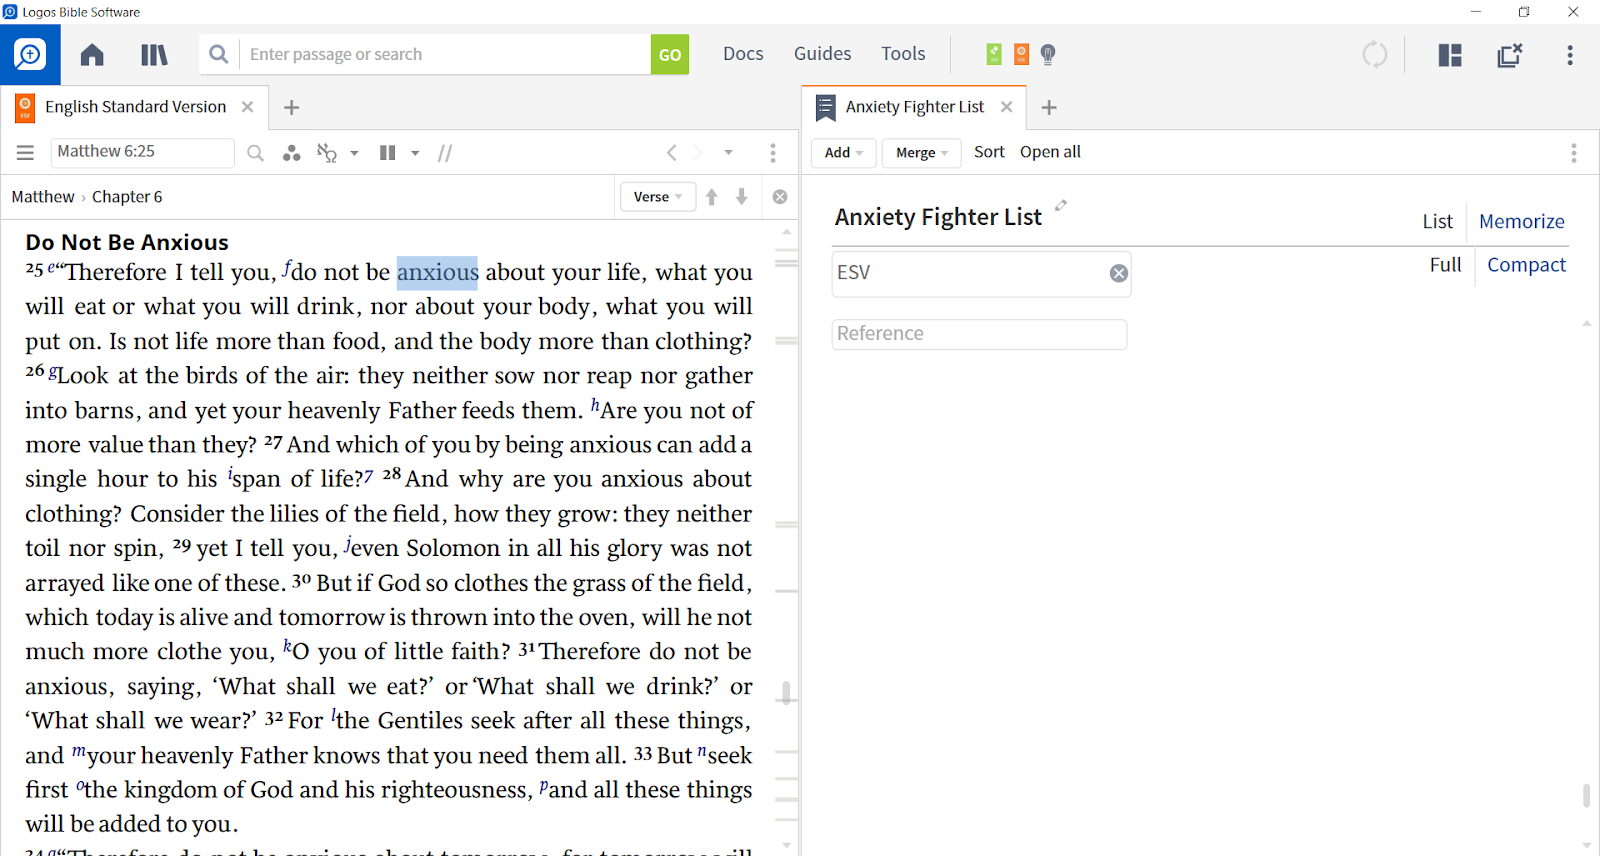Open the ESV panel kebab menu

pos(773,153)
